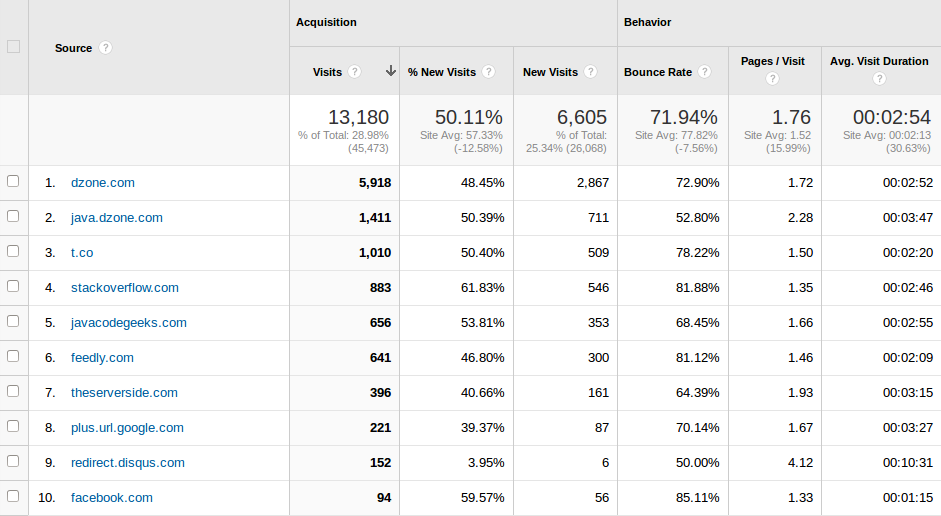
Task: Select stackoverflow.com duration 00:02:46
Action: 908,288
